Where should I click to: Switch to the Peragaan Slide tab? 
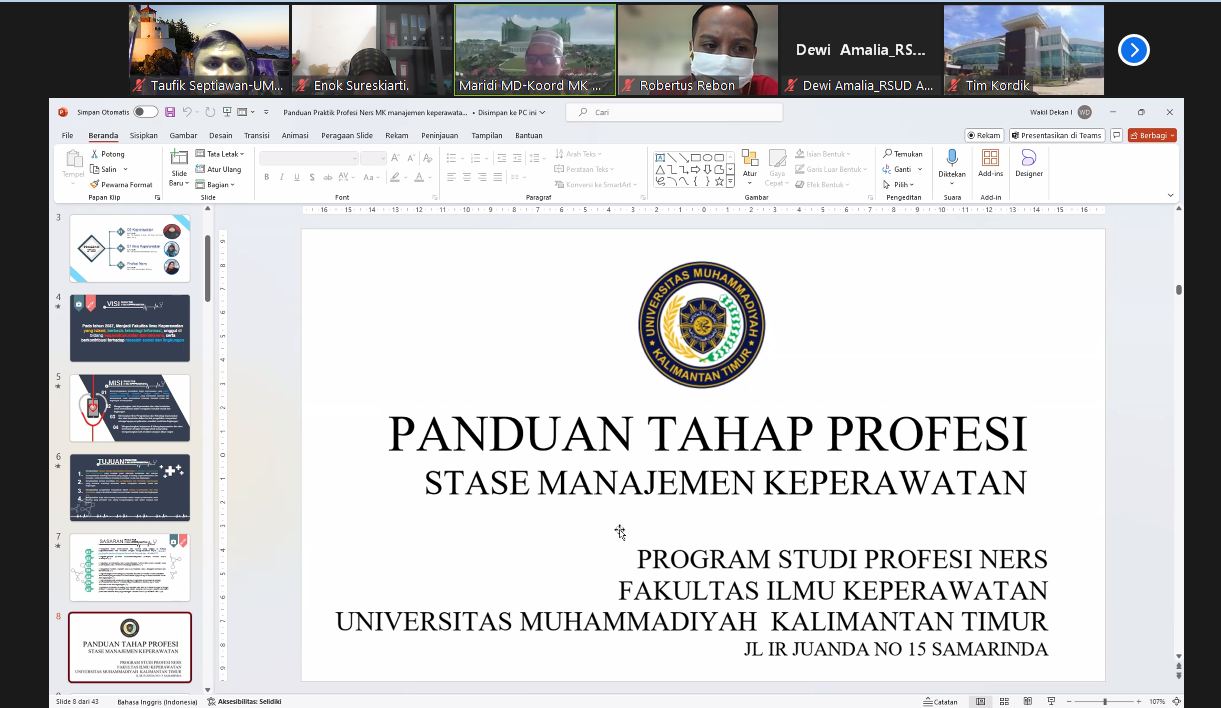(349, 136)
